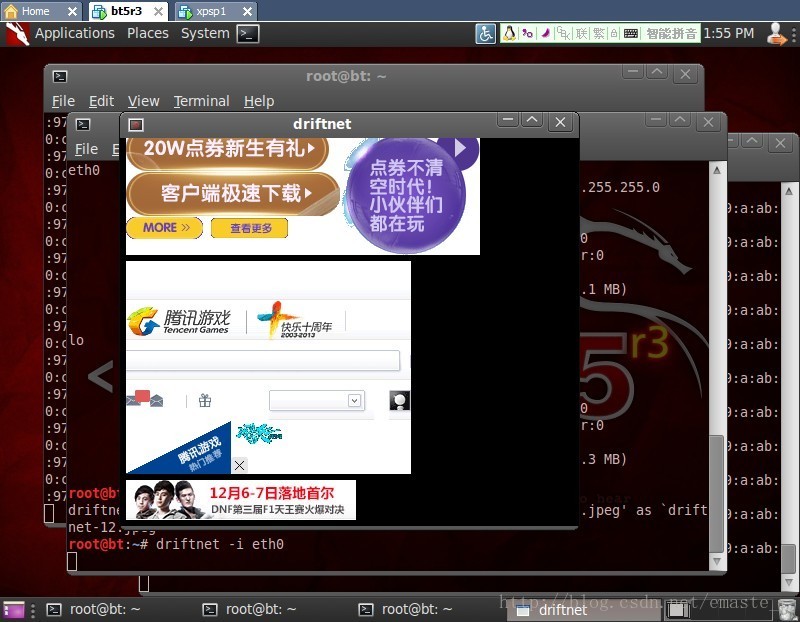
Task: Switch to the xpsp1 VM tab
Action: pyautogui.click(x=211, y=11)
